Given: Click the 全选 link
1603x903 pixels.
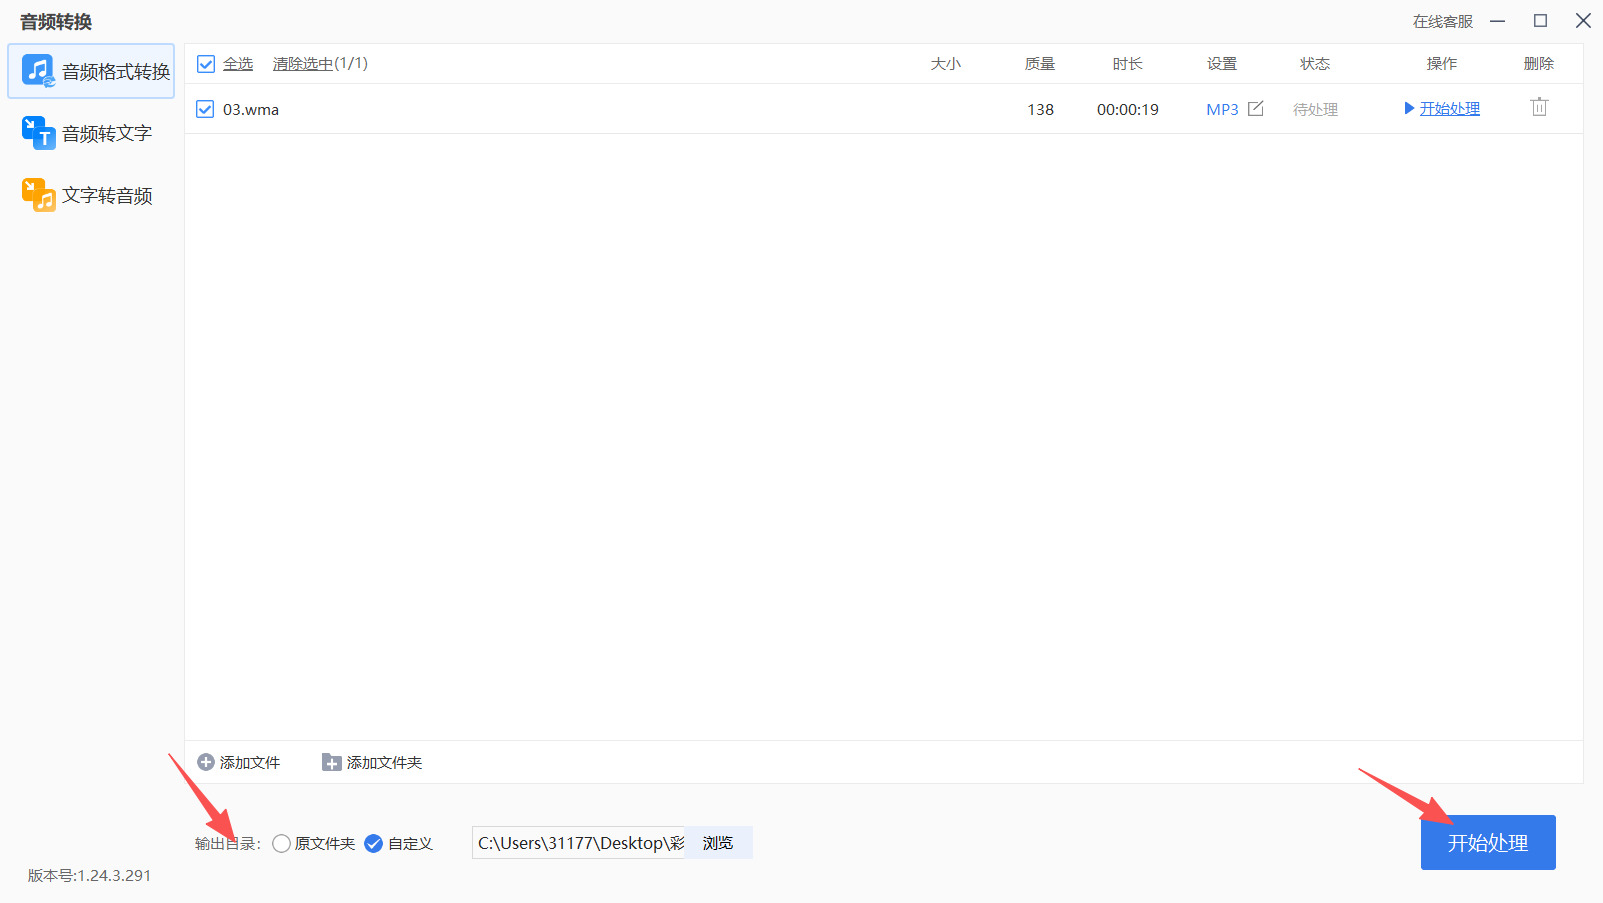Looking at the screenshot, I should [238, 64].
